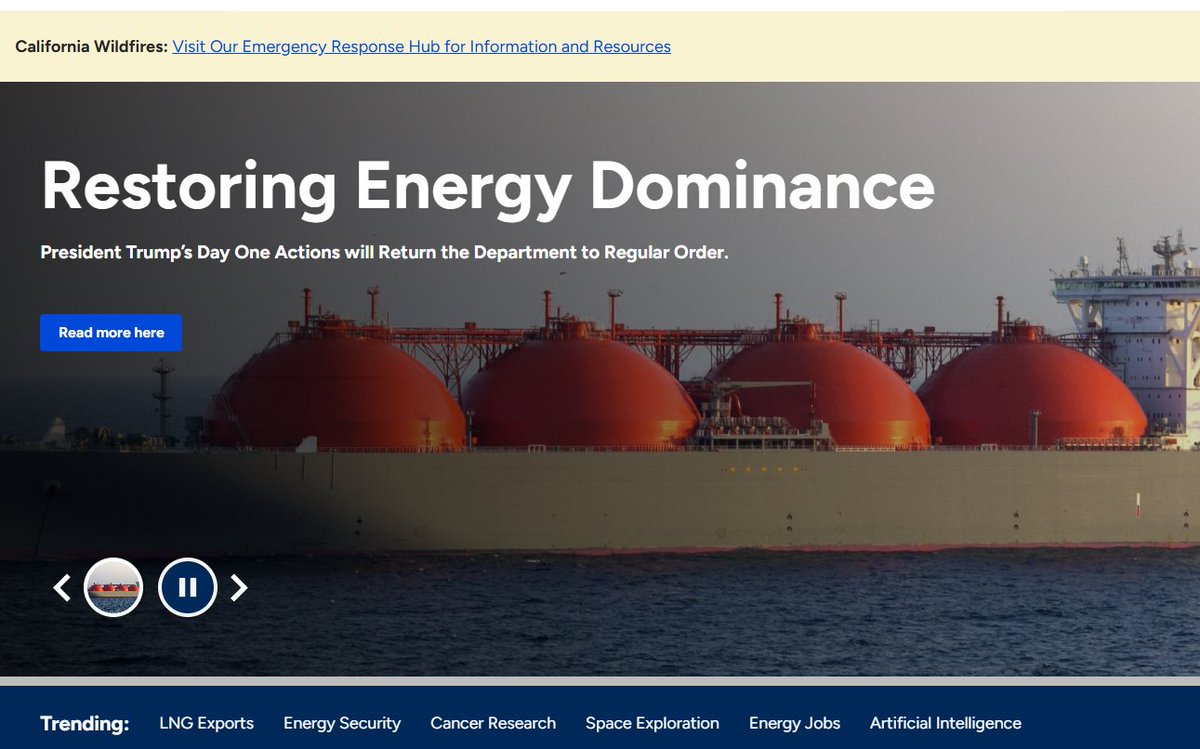
Task: Select the LNG tanker slide thumbnail
Action: coord(113,587)
